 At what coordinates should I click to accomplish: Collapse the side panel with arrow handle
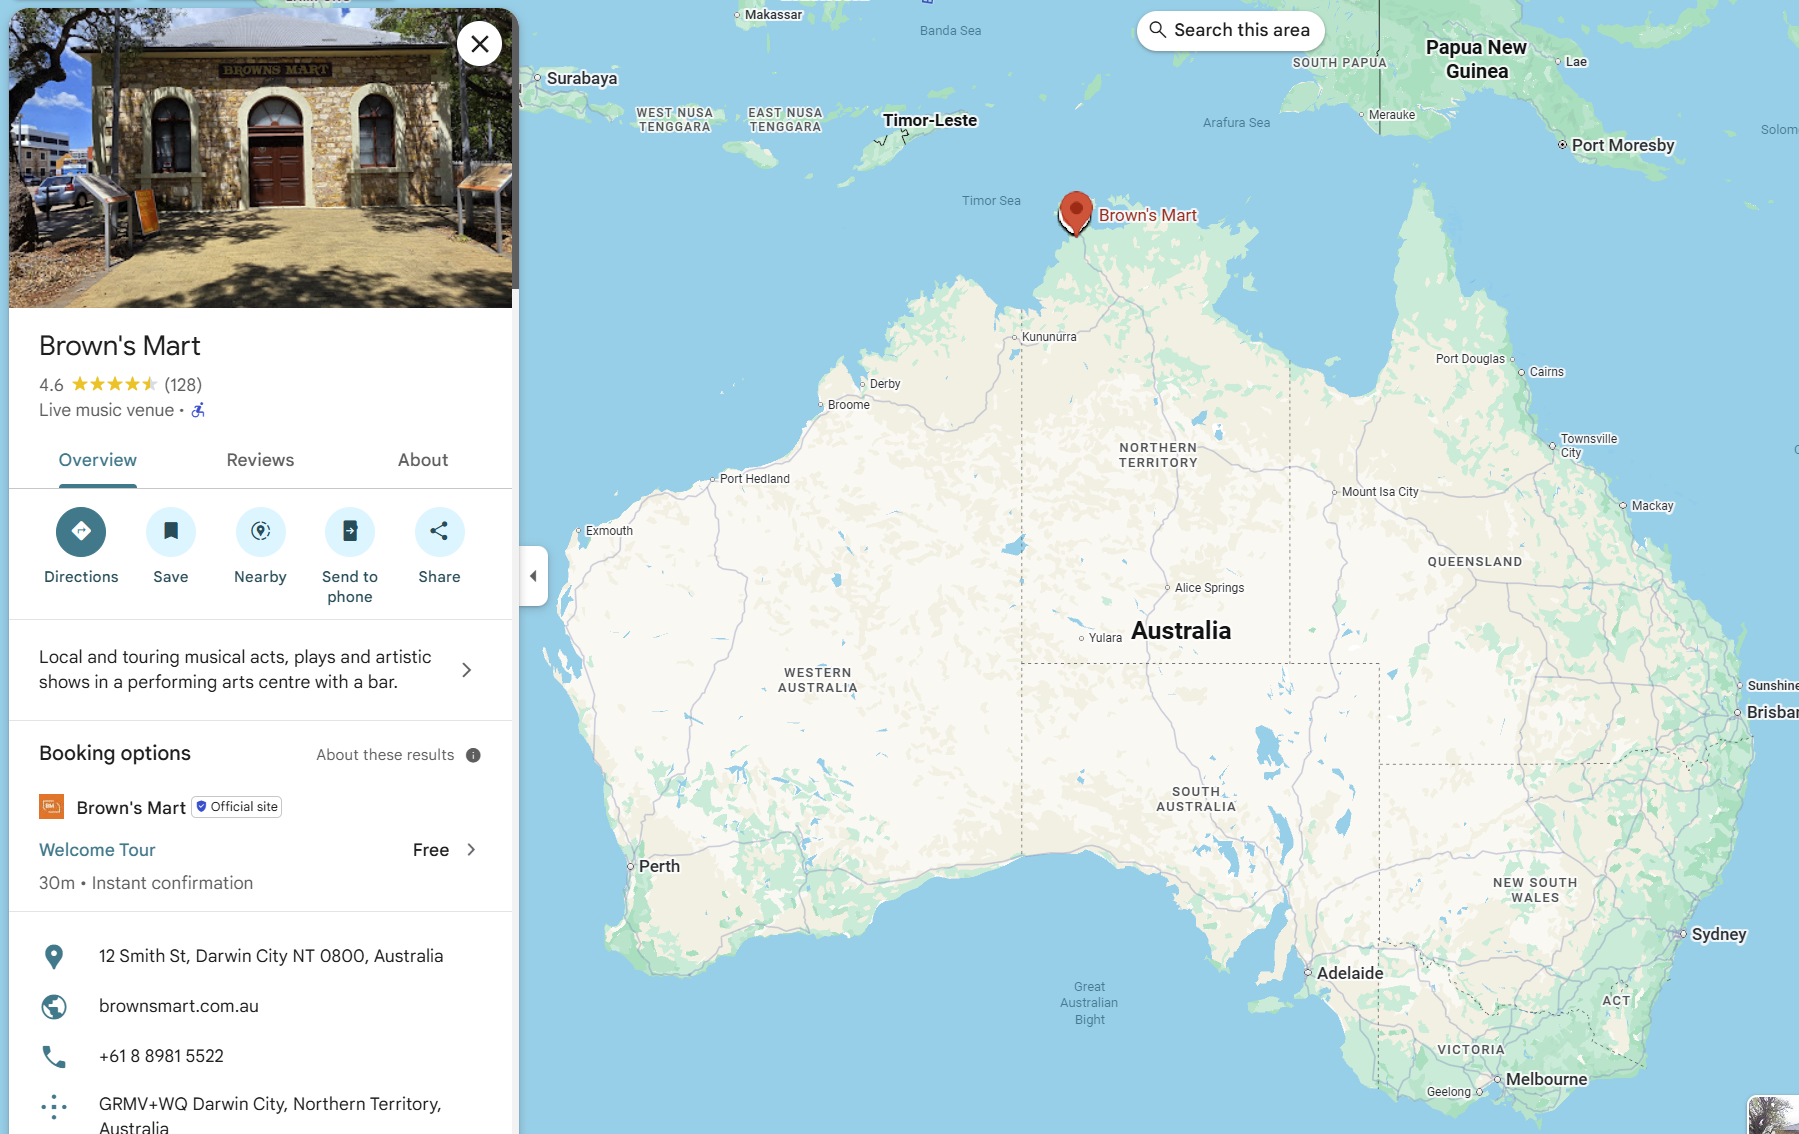533,576
